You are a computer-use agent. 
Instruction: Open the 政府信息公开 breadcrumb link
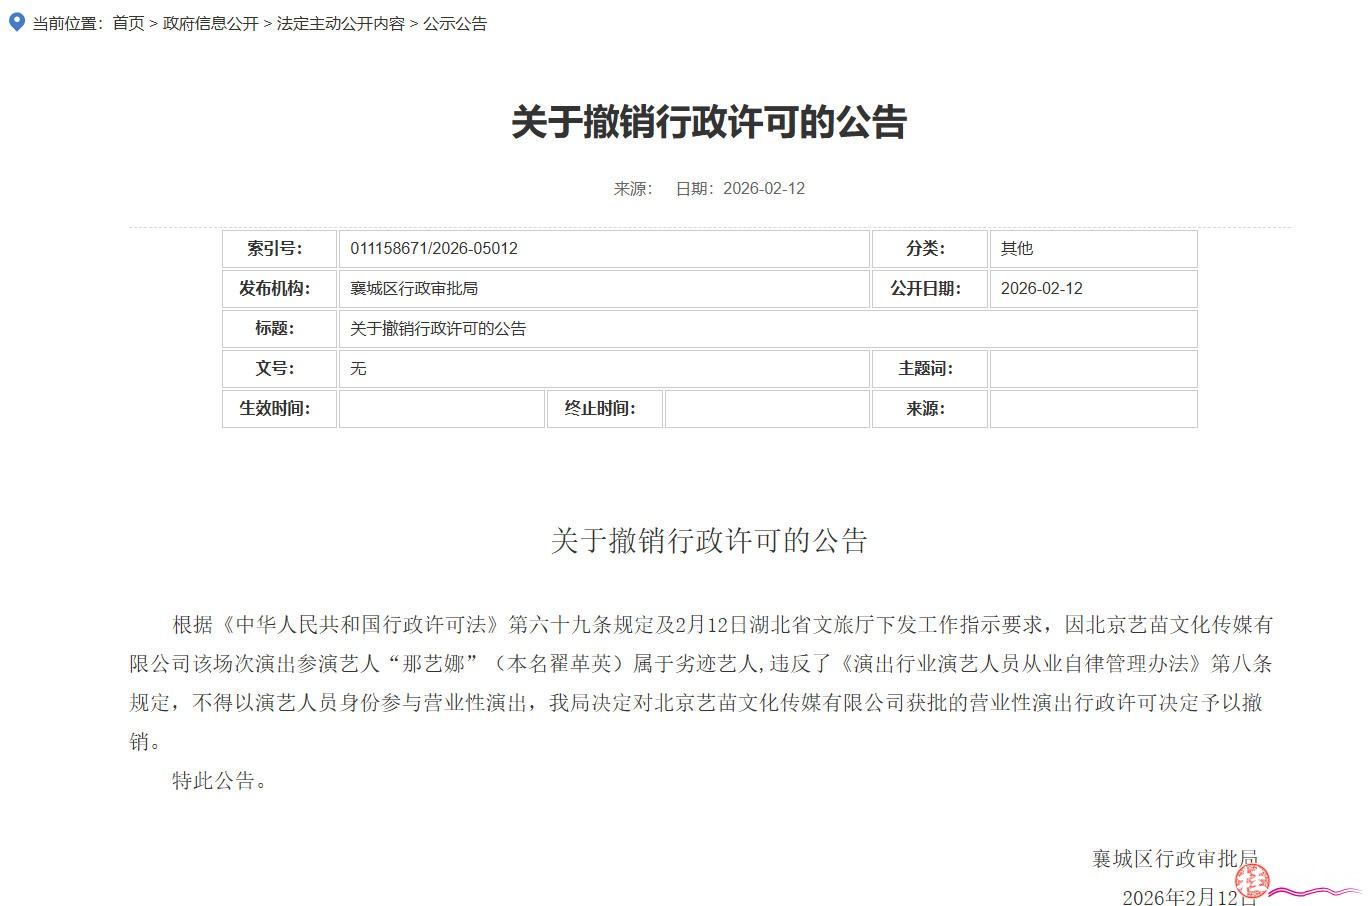pyautogui.click(x=211, y=23)
